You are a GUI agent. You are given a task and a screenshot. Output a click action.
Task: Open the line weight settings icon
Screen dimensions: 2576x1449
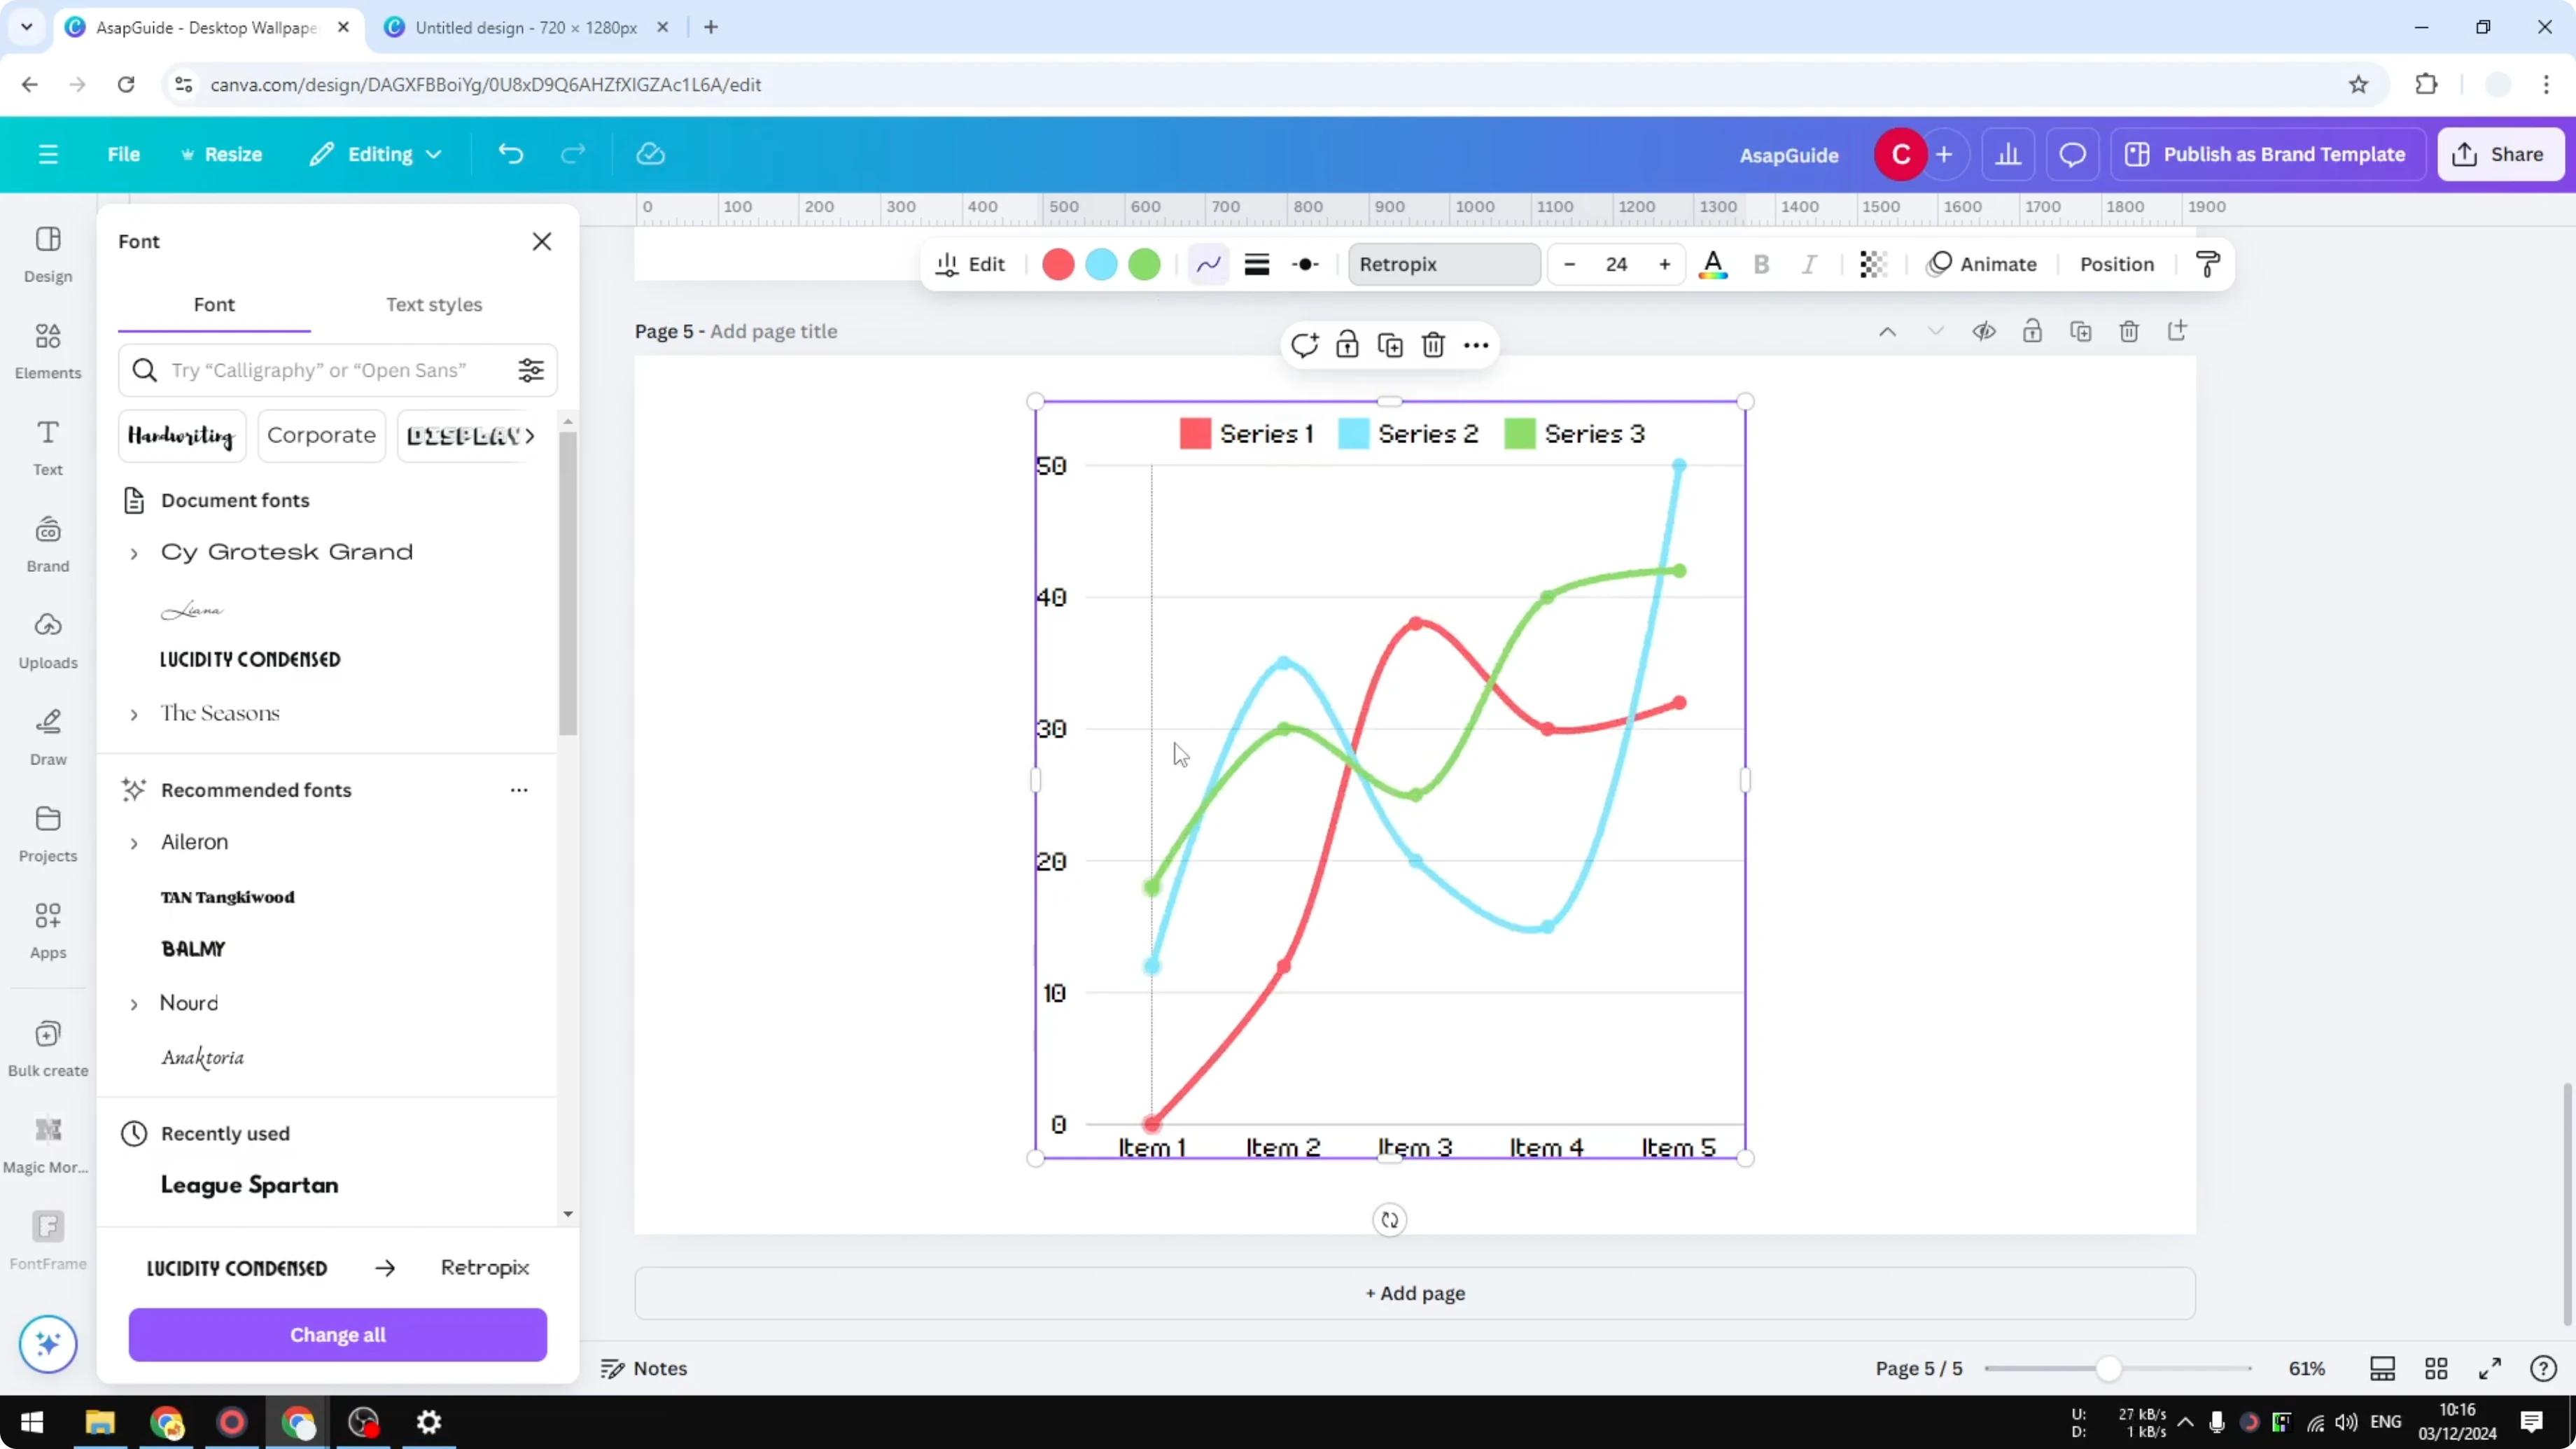[x=1257, y=264]
